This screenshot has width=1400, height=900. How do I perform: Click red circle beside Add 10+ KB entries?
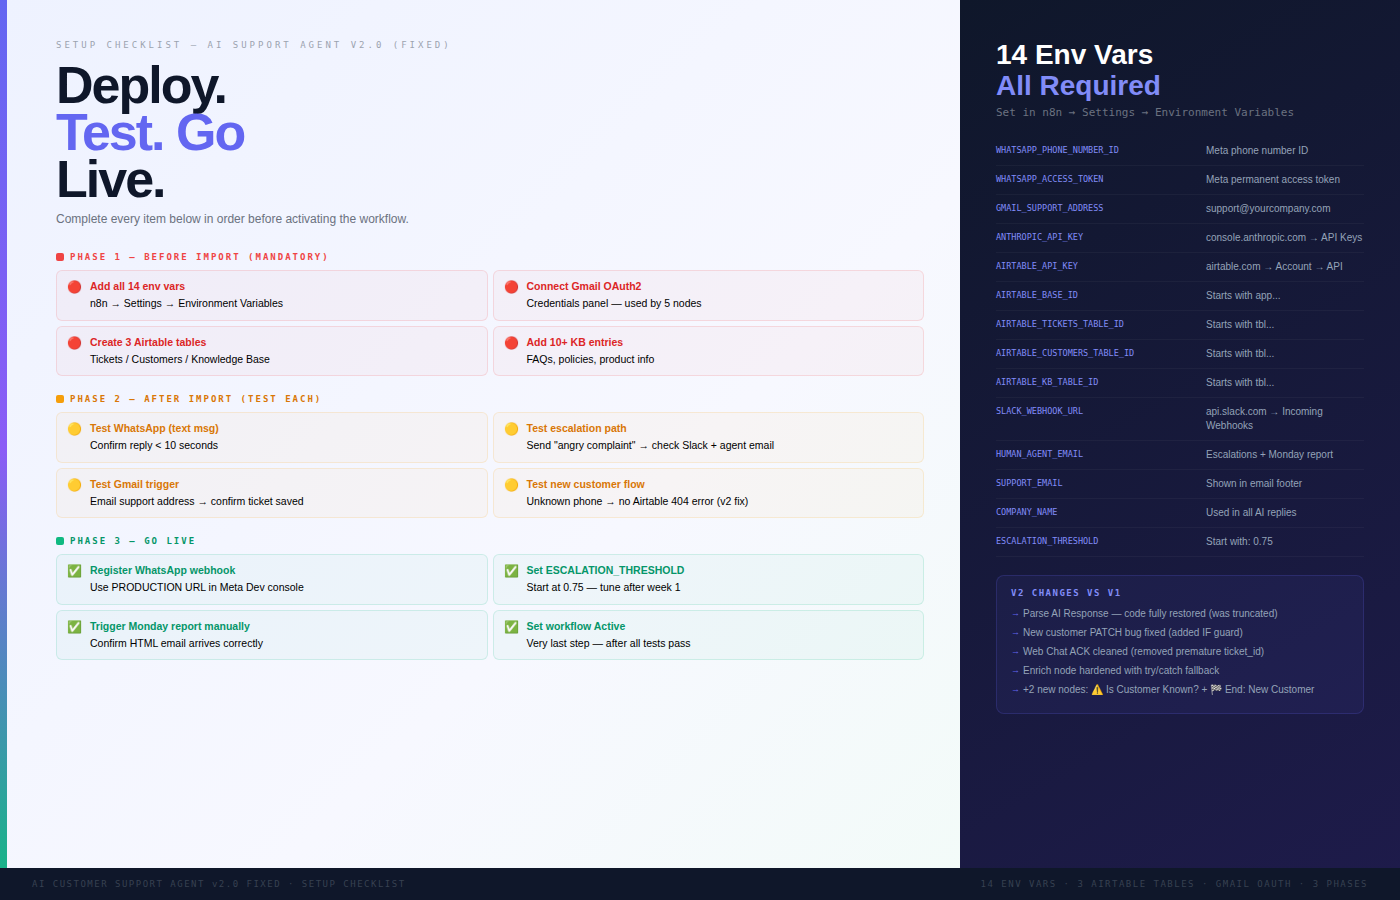click(x=511, y=343)
